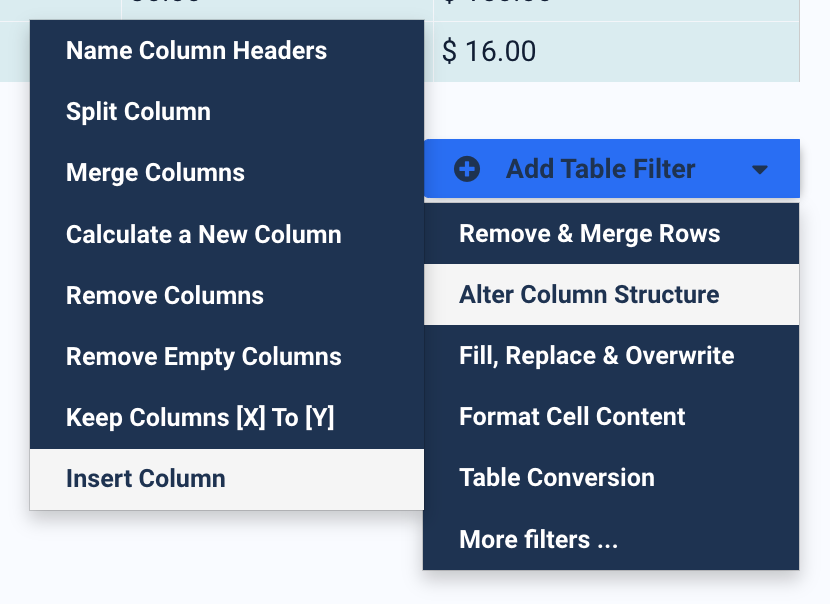Choose Remove Empty Columns
Image resolution: width=830 pixels, height=604 pixels.
[x=203, y=356]
